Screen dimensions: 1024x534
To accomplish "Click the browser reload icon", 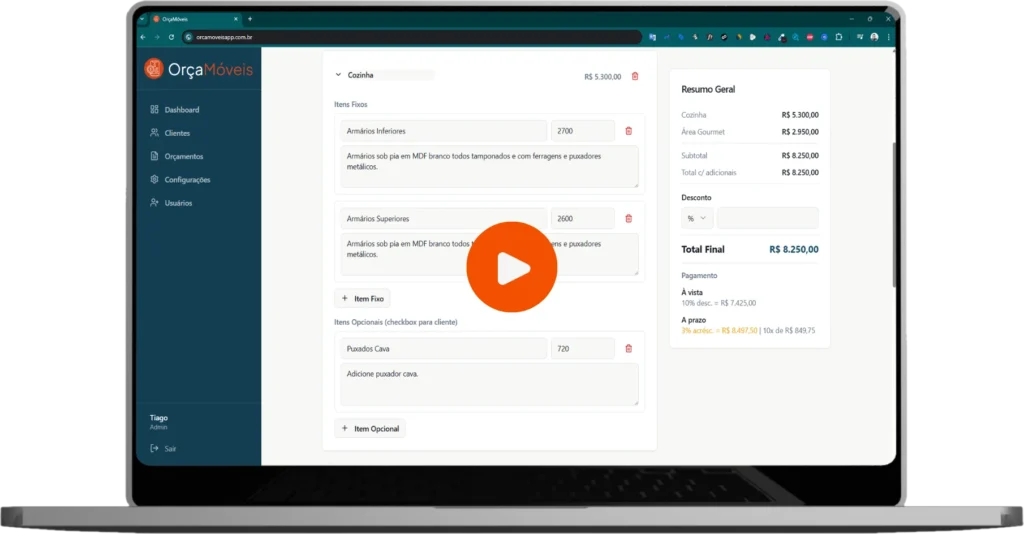I will 171,37.
